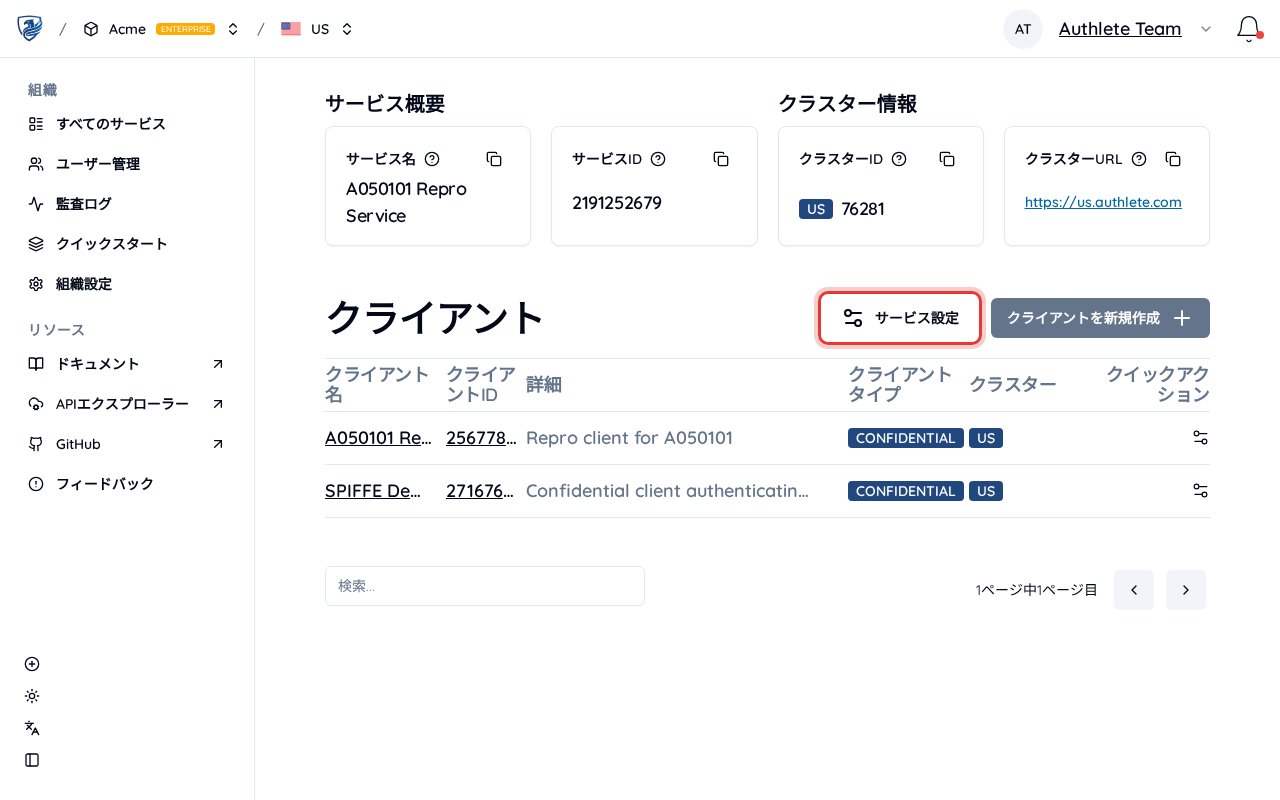This screenshot has height=800, width=1280.
Task: Click the Authlete shield logo
Action: [x=30, y=29]
